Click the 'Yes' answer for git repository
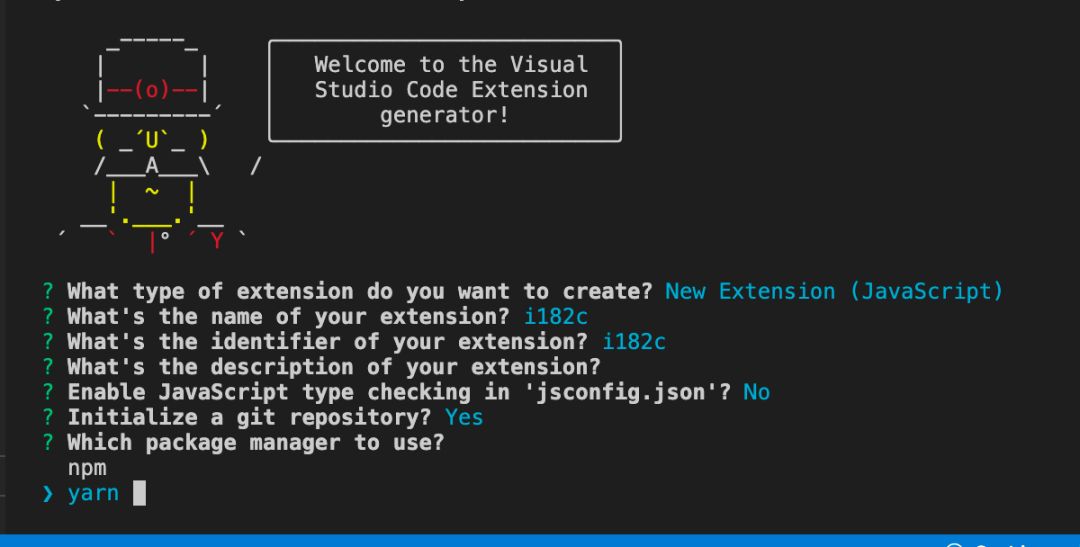Screen dimensions: 1080x547 pyautogui.click(x=464, y=417)
